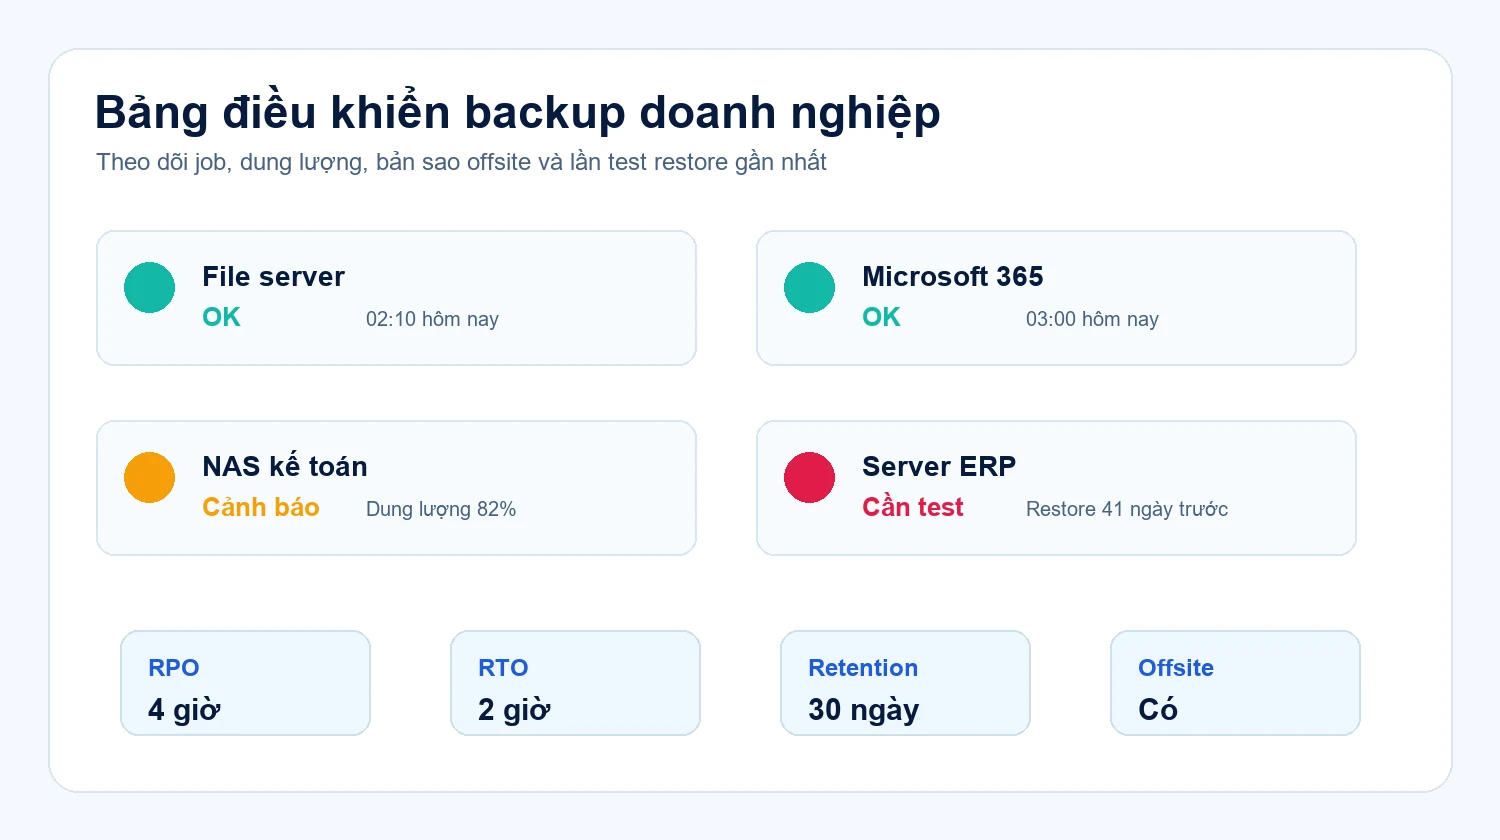Open the File server job card
The height and width of the screenshot is (840, 1500).
(396, 298)
